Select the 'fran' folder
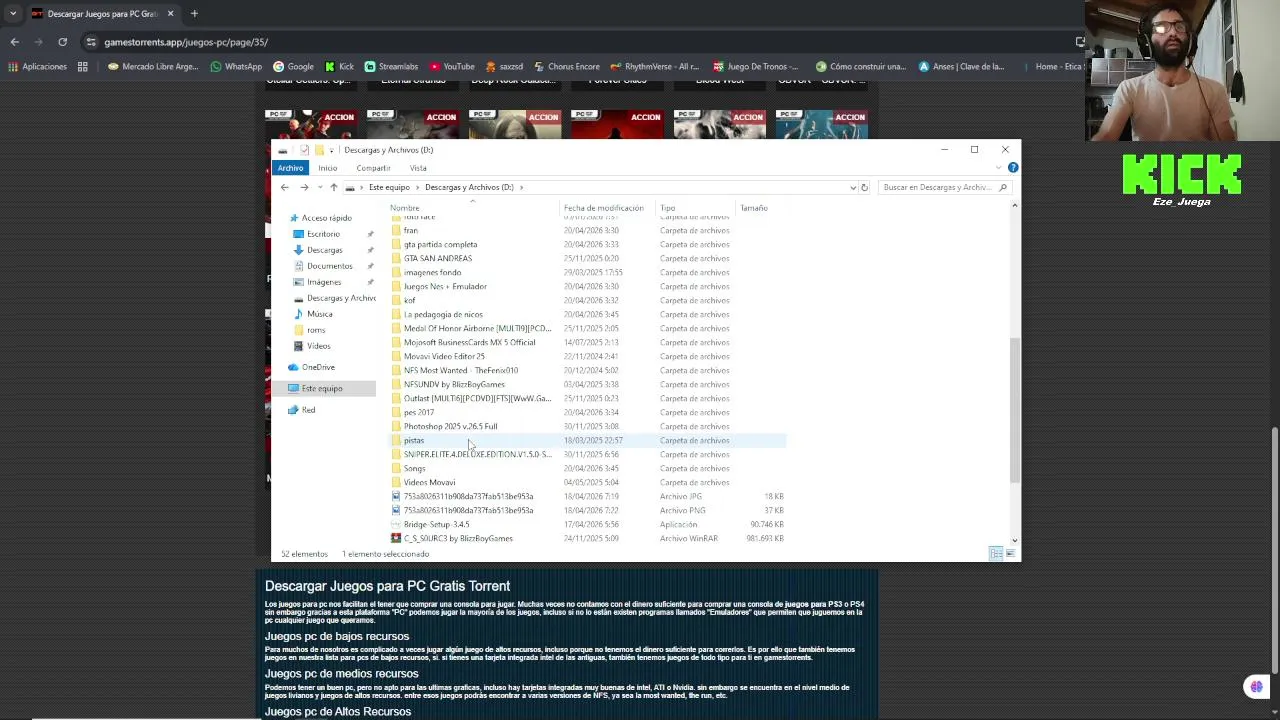This screenshot has height=720, width=1280. click(411, 230)
